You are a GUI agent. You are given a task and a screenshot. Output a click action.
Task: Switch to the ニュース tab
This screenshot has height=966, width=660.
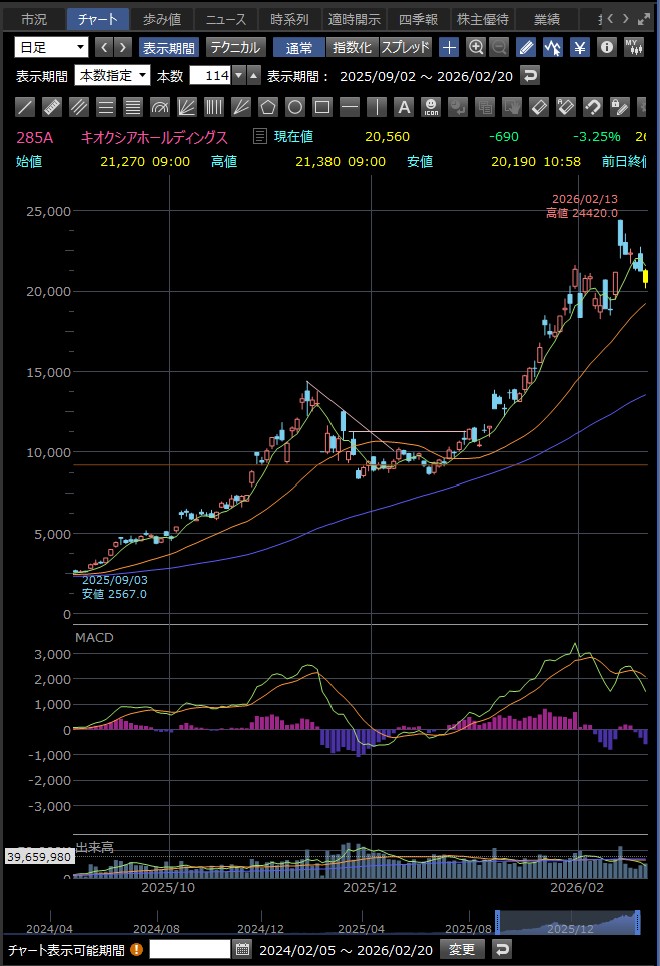(x=224, y=19)
